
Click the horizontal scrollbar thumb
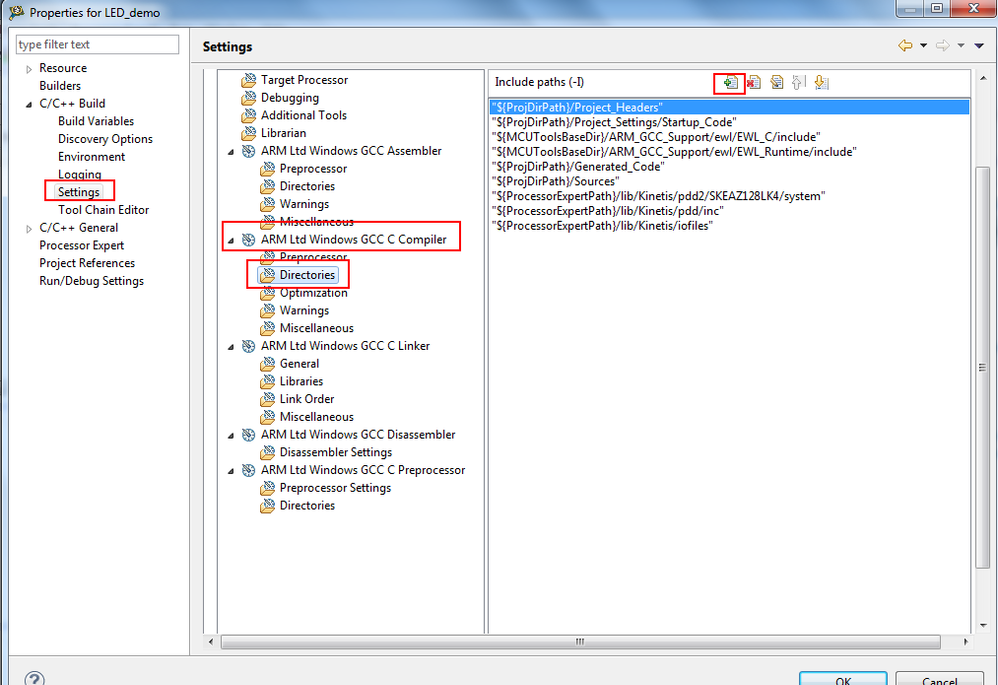580,642
